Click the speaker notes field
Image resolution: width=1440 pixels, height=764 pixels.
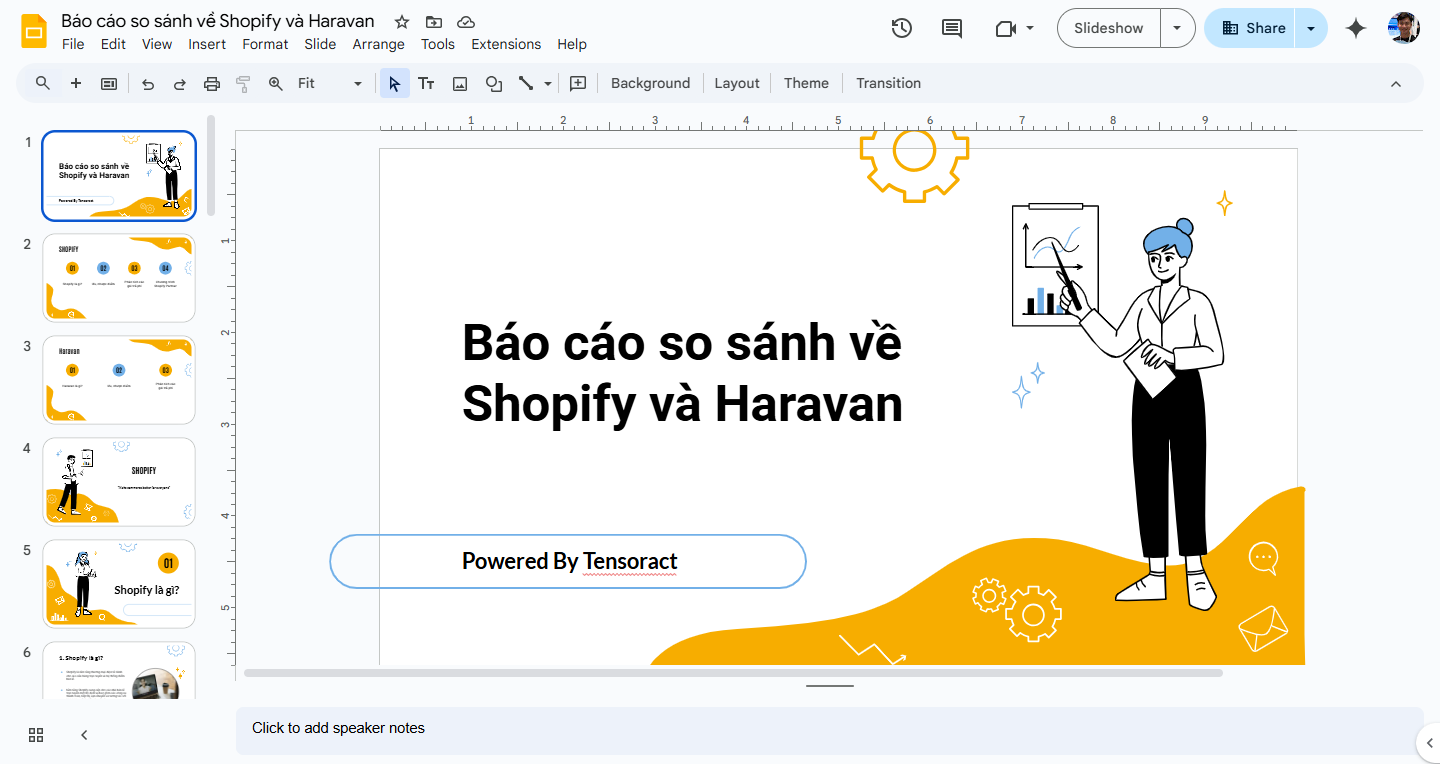click(830, 731)
